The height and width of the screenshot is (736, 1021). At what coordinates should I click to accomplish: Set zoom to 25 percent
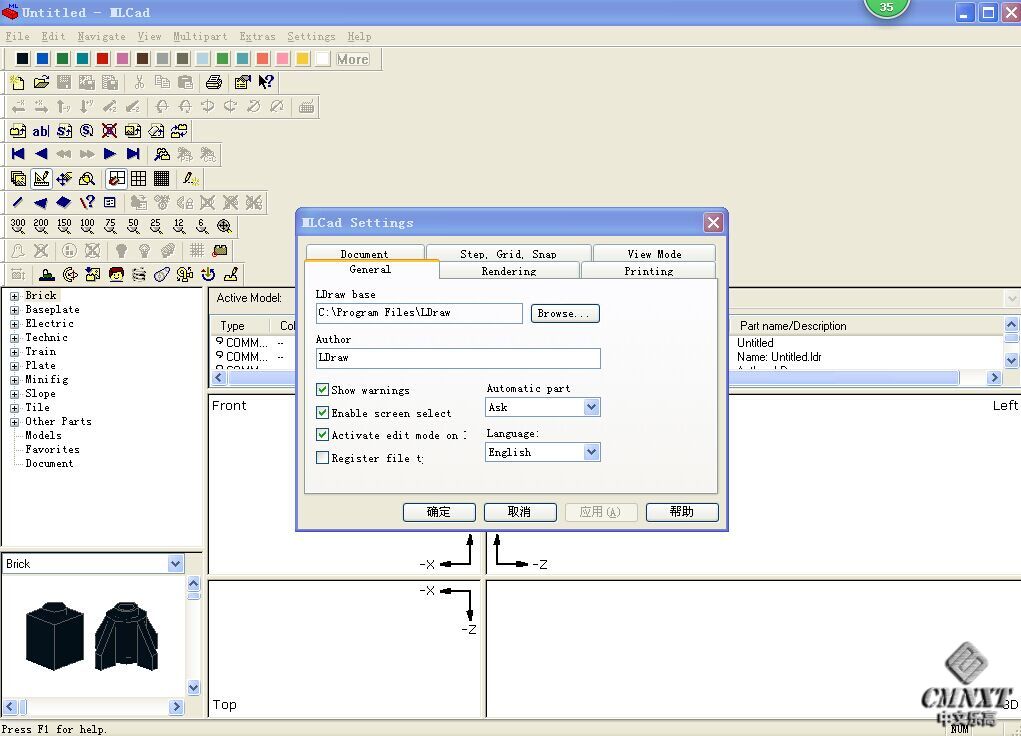click(156, 226)
